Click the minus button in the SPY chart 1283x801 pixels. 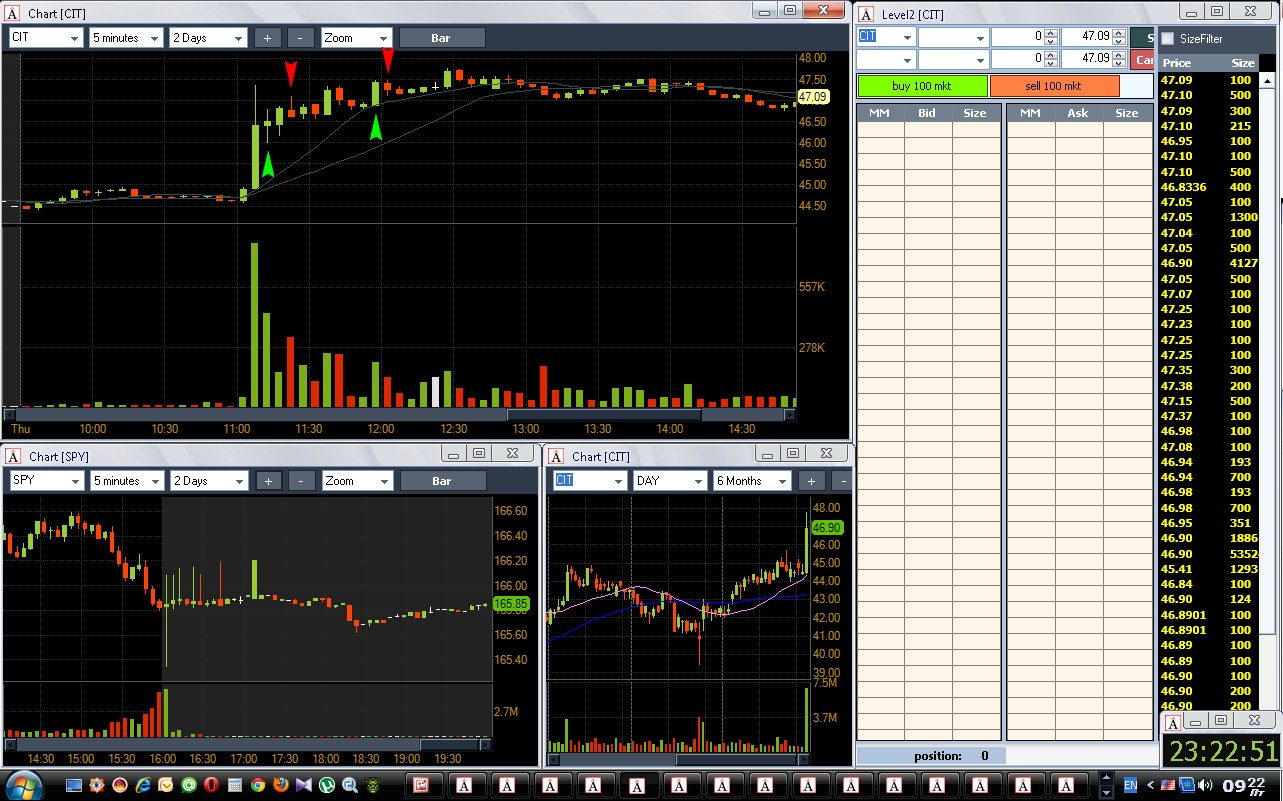tap(300, 481)
